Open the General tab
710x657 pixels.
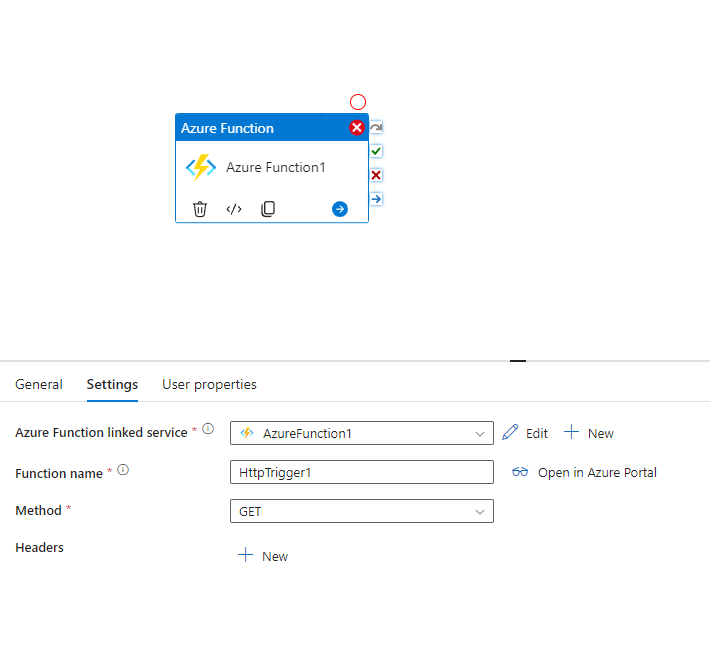[39, 384]
